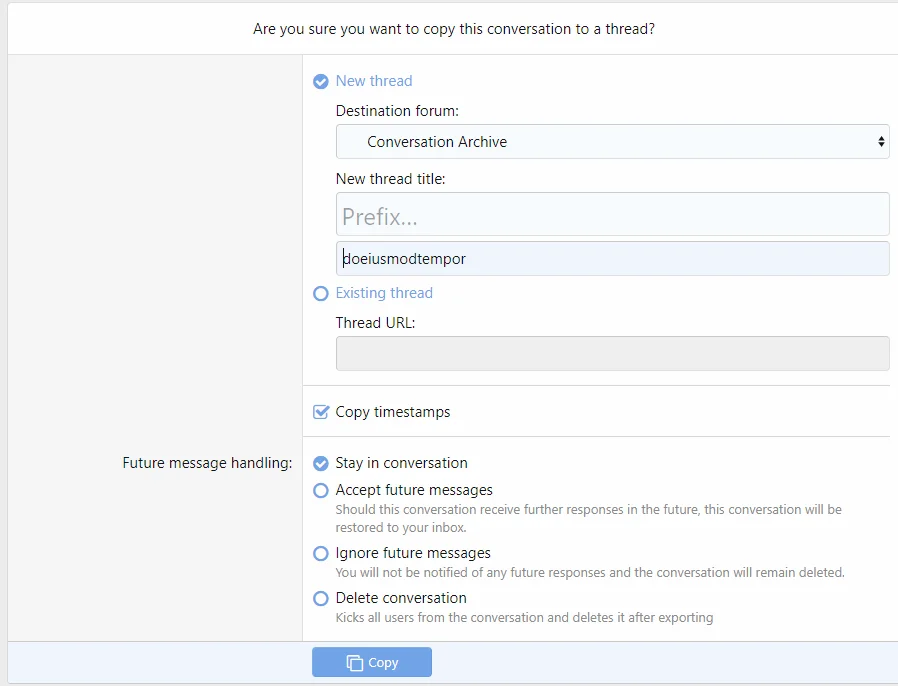Click the dropdown arrow beside Conversation Archive
Viewport: 898px width, 686px height.
tap(881, 142)
